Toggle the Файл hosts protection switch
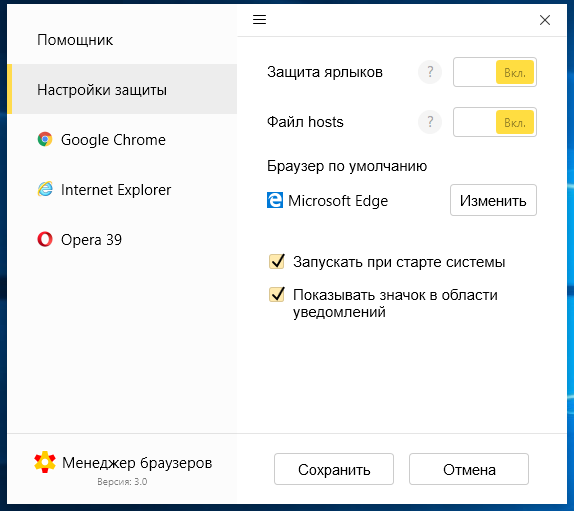Image resolution: width=574 pixels, height=511 pixels. [495, 122]
